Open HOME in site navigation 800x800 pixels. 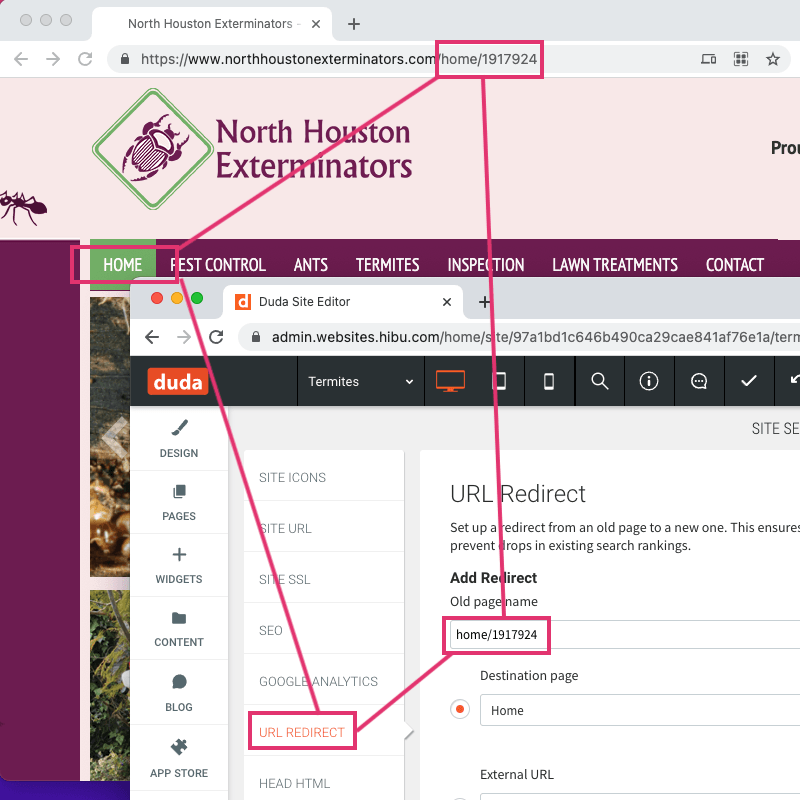pos(122,265)
